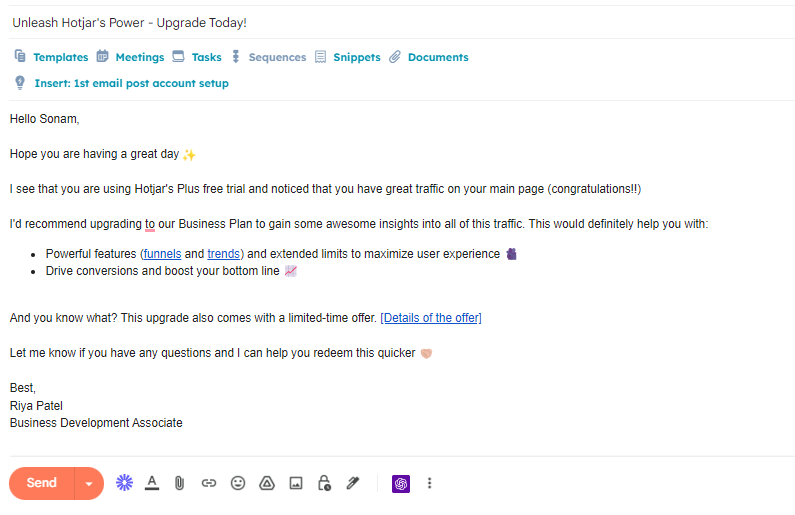
Task: Click the Tasks window icon
Action: pos(178,56)
